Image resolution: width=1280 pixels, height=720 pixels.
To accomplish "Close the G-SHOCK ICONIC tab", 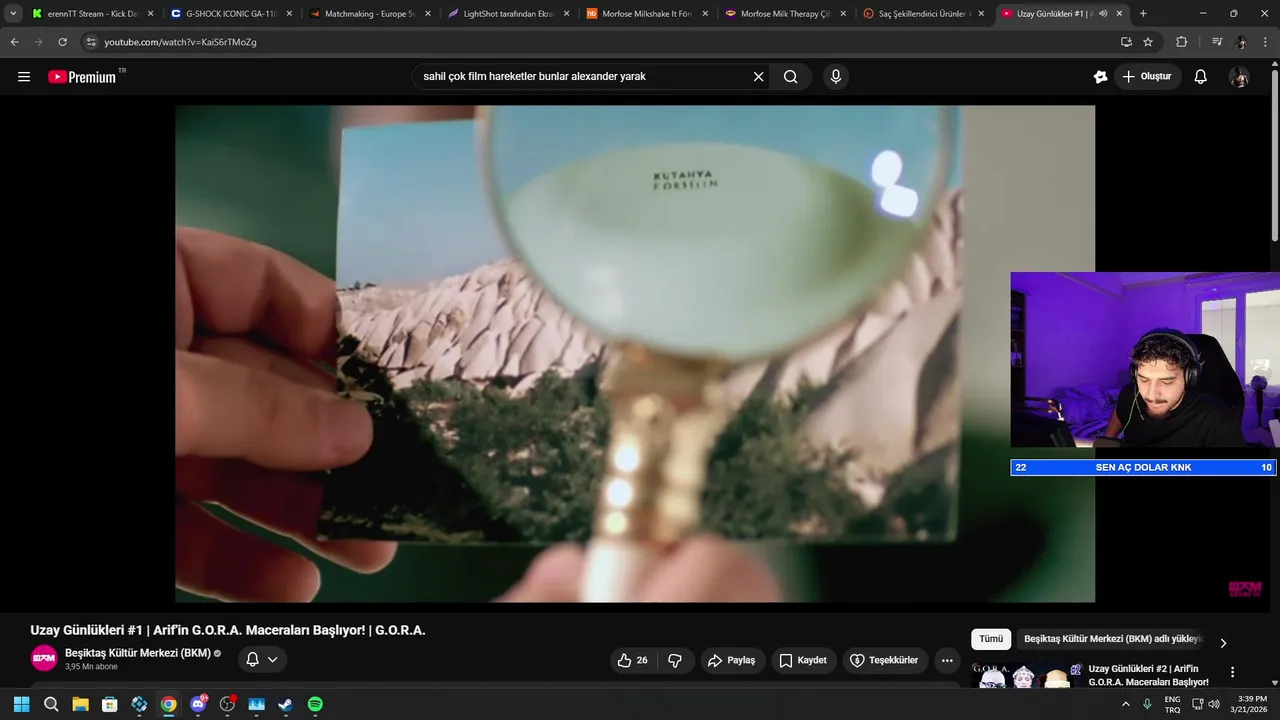I will tap(289, 13).
